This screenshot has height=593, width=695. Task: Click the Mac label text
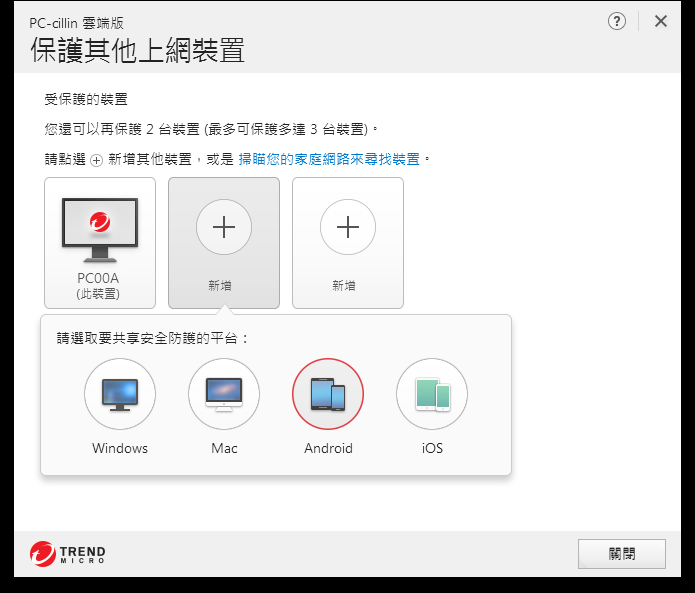pyautogui.click(x=224, y=448)
